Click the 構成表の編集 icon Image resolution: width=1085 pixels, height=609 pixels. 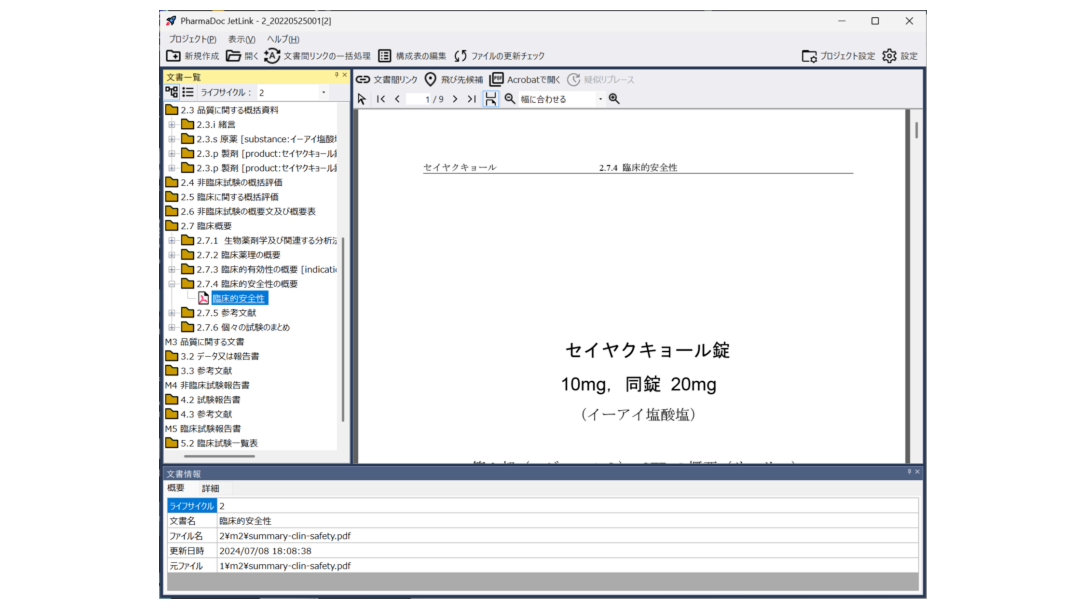pyautogui.click(x=385, y=56)
